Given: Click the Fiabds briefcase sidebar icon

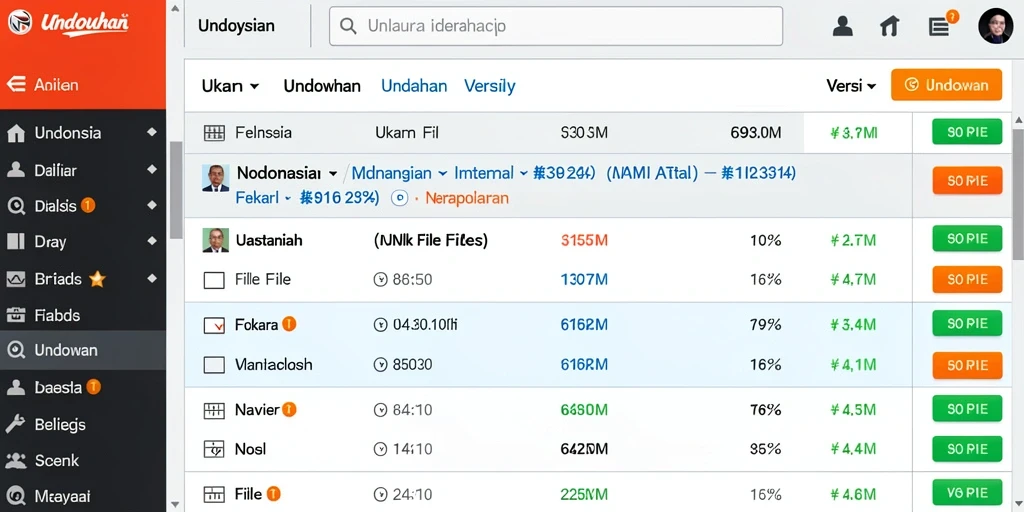Looking at the screenshot, I should click(x=16, y=315).
